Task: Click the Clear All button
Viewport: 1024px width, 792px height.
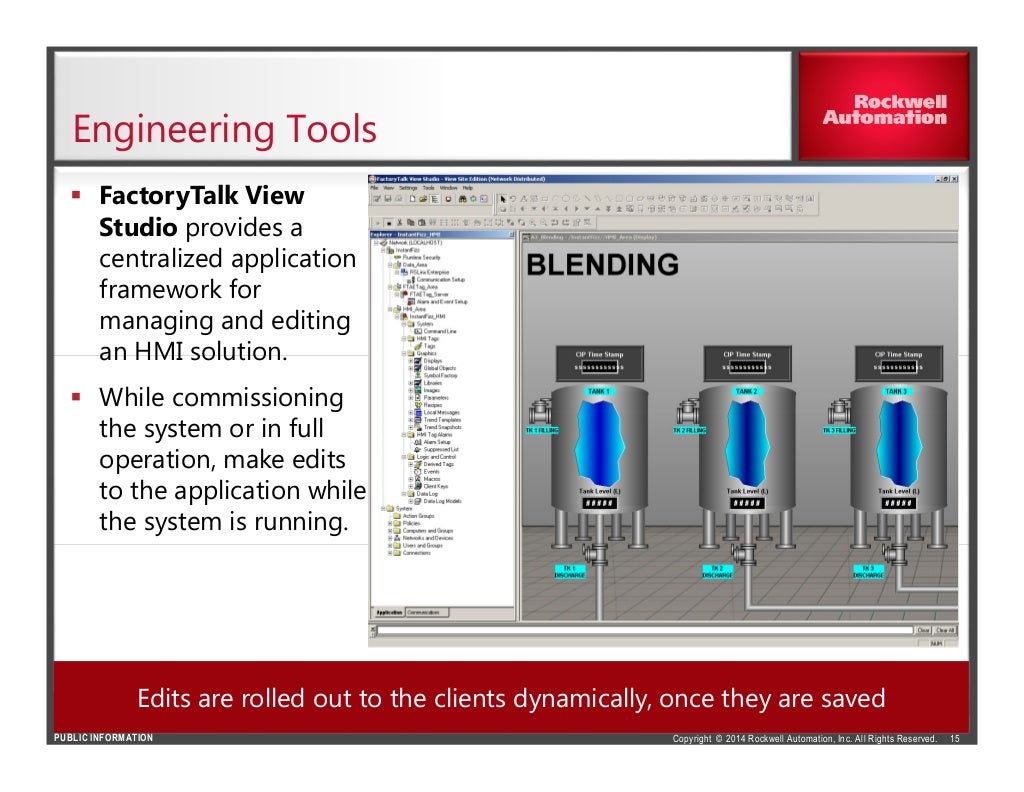Action: tap(945, 631)
